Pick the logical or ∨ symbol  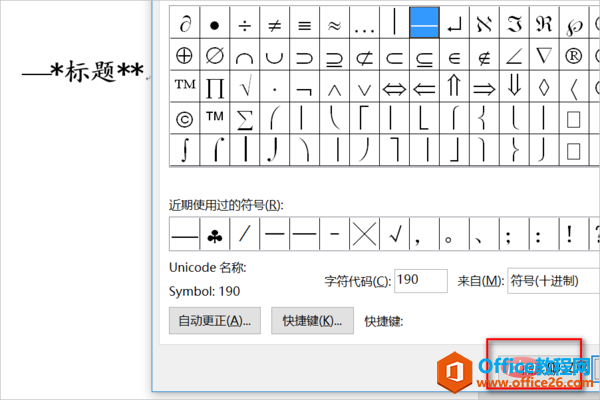(x=364, y=86)
